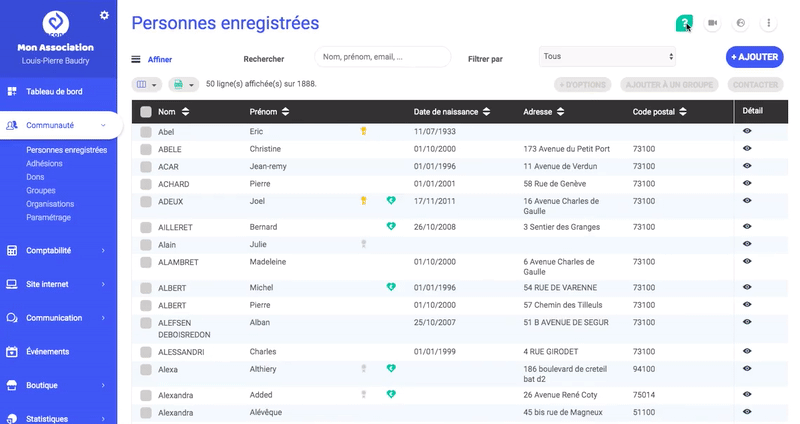View details eye for ABELE Christine
The height and width of the screenshot is (424, 800).
[x=747, y=148]
